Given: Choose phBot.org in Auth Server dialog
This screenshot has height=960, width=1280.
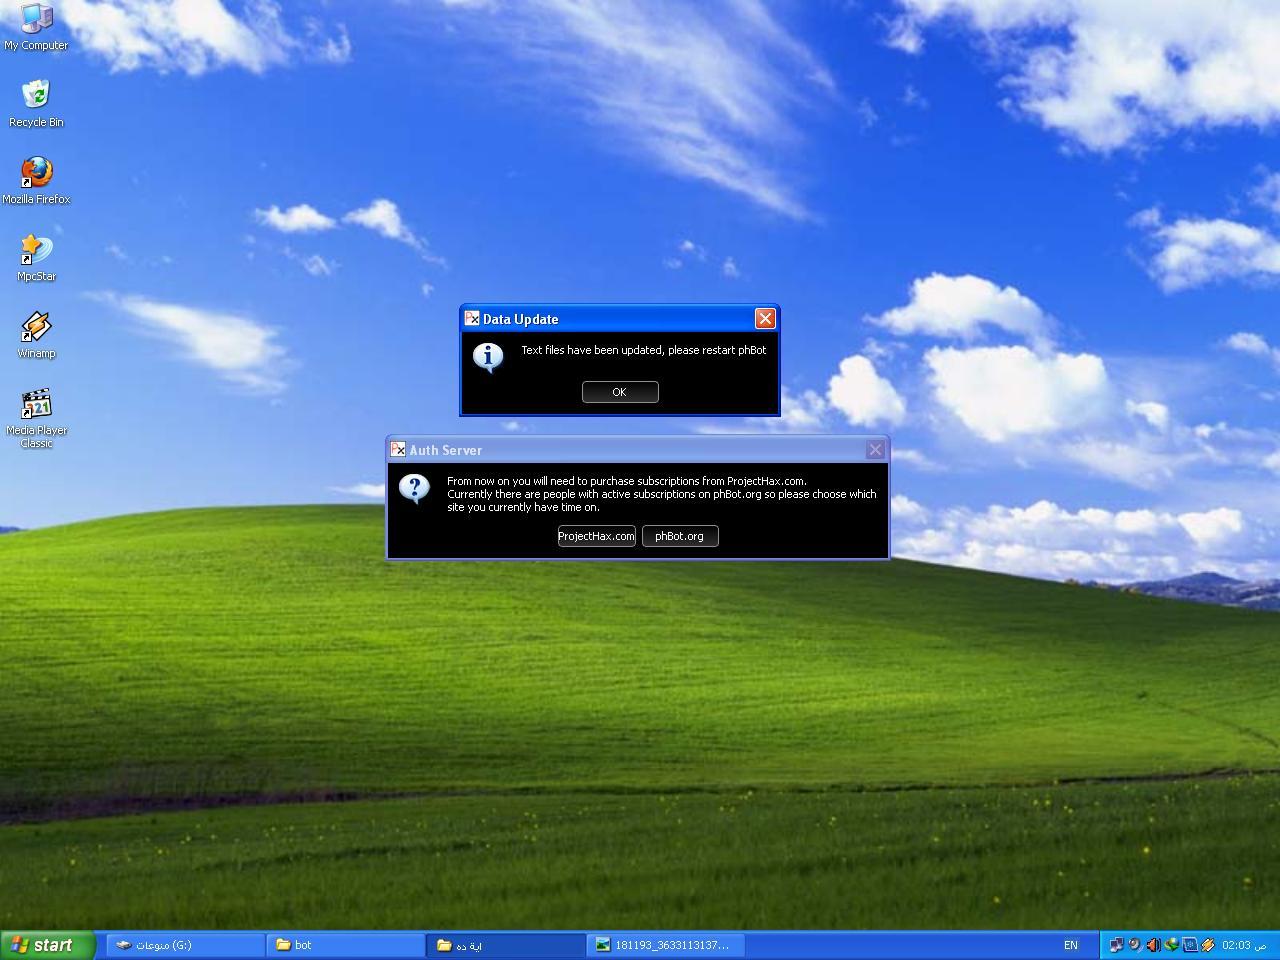Looking at the screenshot, I should pos(680,536).
